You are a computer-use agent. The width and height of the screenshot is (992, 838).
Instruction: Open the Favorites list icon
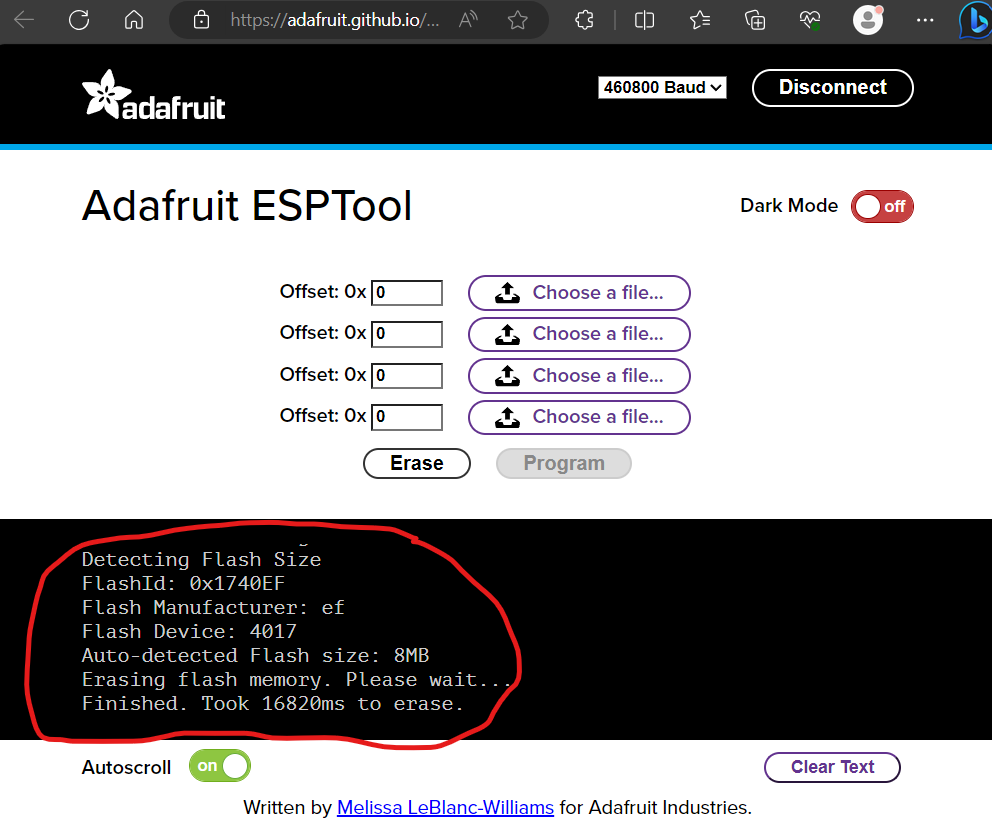coord(700,20)
